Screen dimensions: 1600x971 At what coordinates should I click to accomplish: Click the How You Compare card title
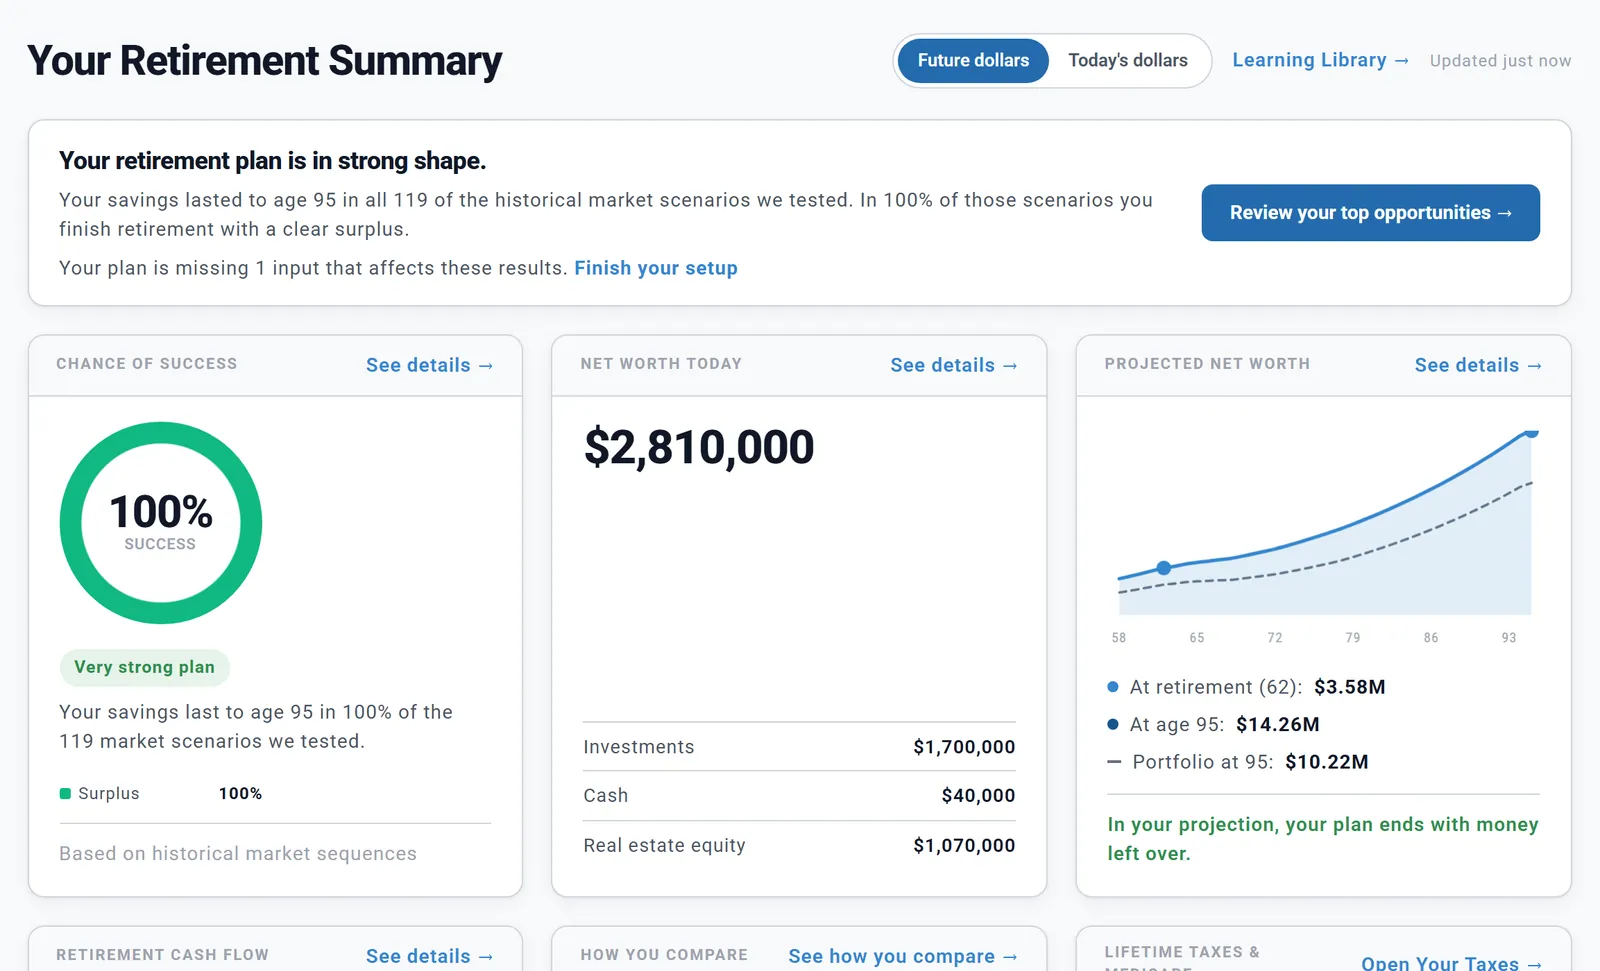point(664,955)
